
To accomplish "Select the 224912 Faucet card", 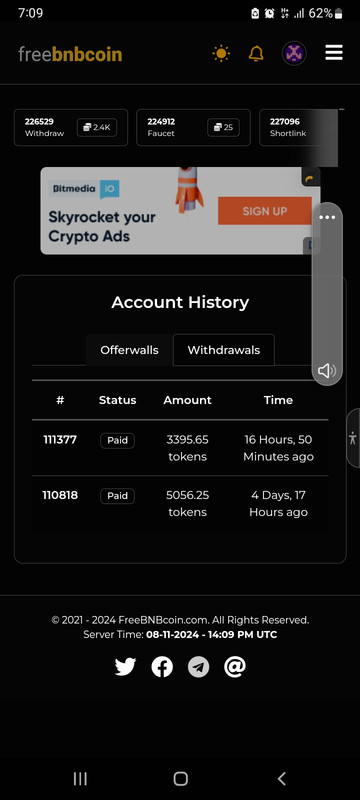I will (x=193, y=128).
